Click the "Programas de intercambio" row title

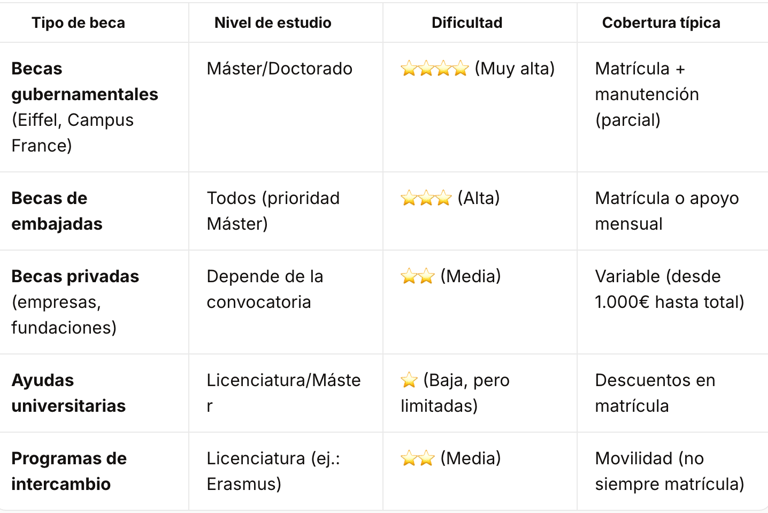point(69,471)
